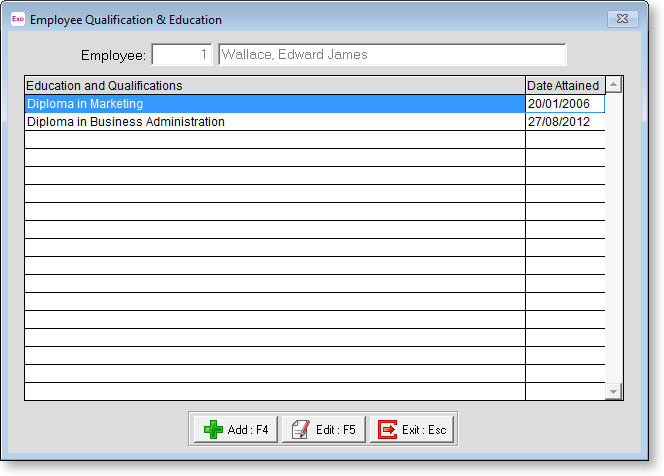664x476 pixels.
Task: Click the window title bar text
Action: (x=126, y=19)
